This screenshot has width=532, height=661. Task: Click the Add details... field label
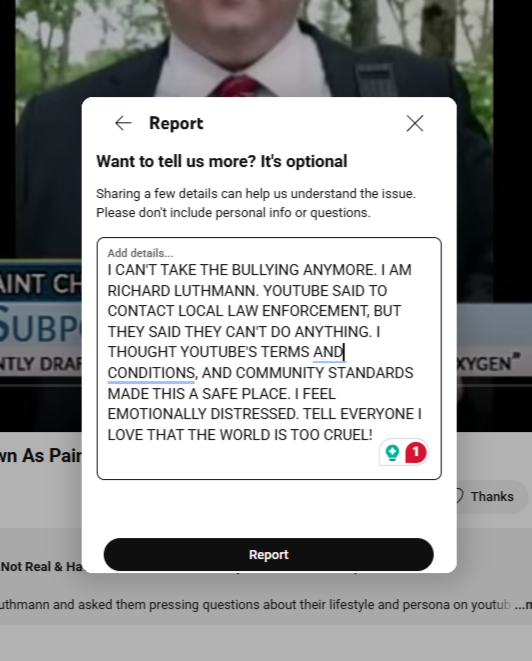click(x=140, y=253)
